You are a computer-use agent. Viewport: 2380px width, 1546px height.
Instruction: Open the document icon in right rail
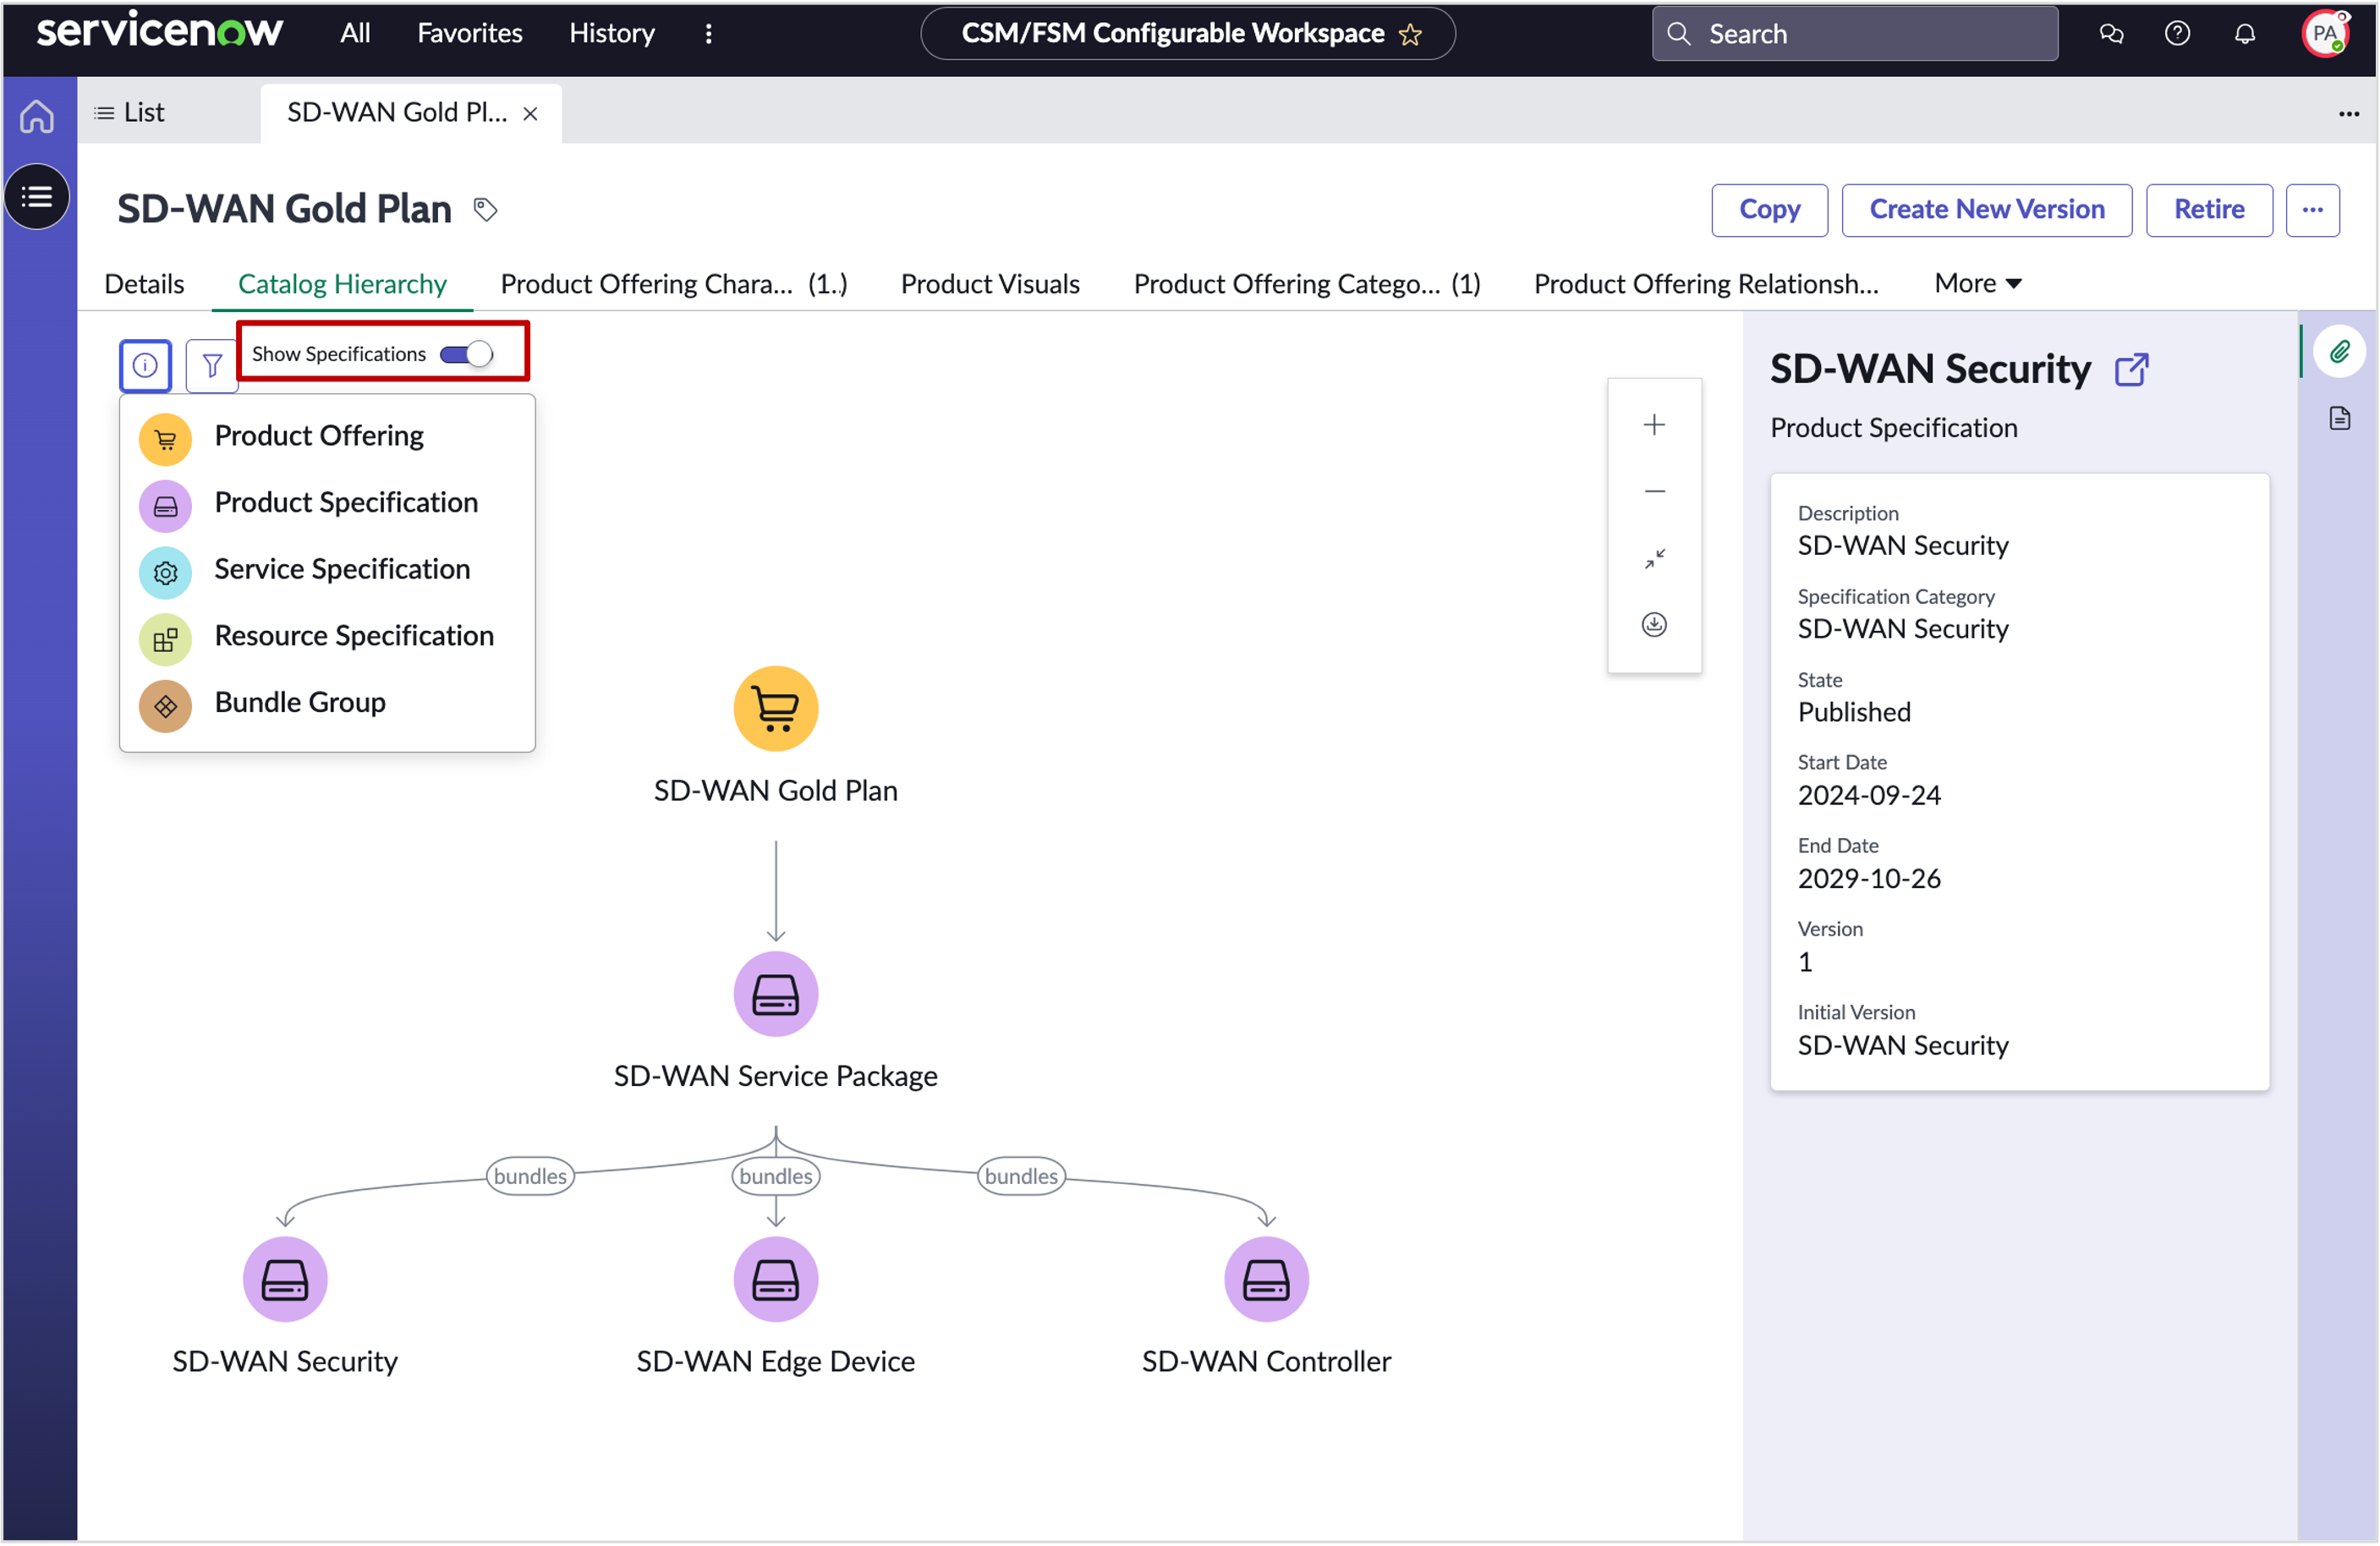(x=2339, y=418)
